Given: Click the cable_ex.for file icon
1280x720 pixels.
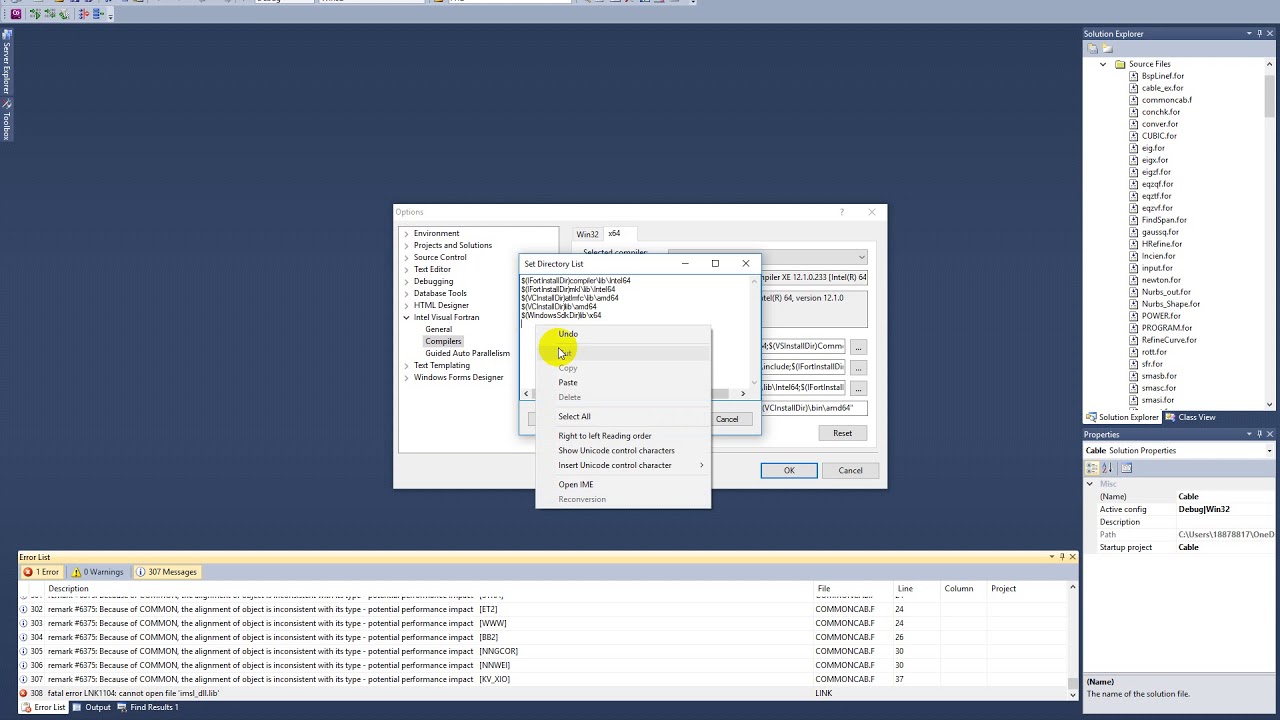Looking at the screenshot, I should pyautogui.click(x=1133, y=88).
